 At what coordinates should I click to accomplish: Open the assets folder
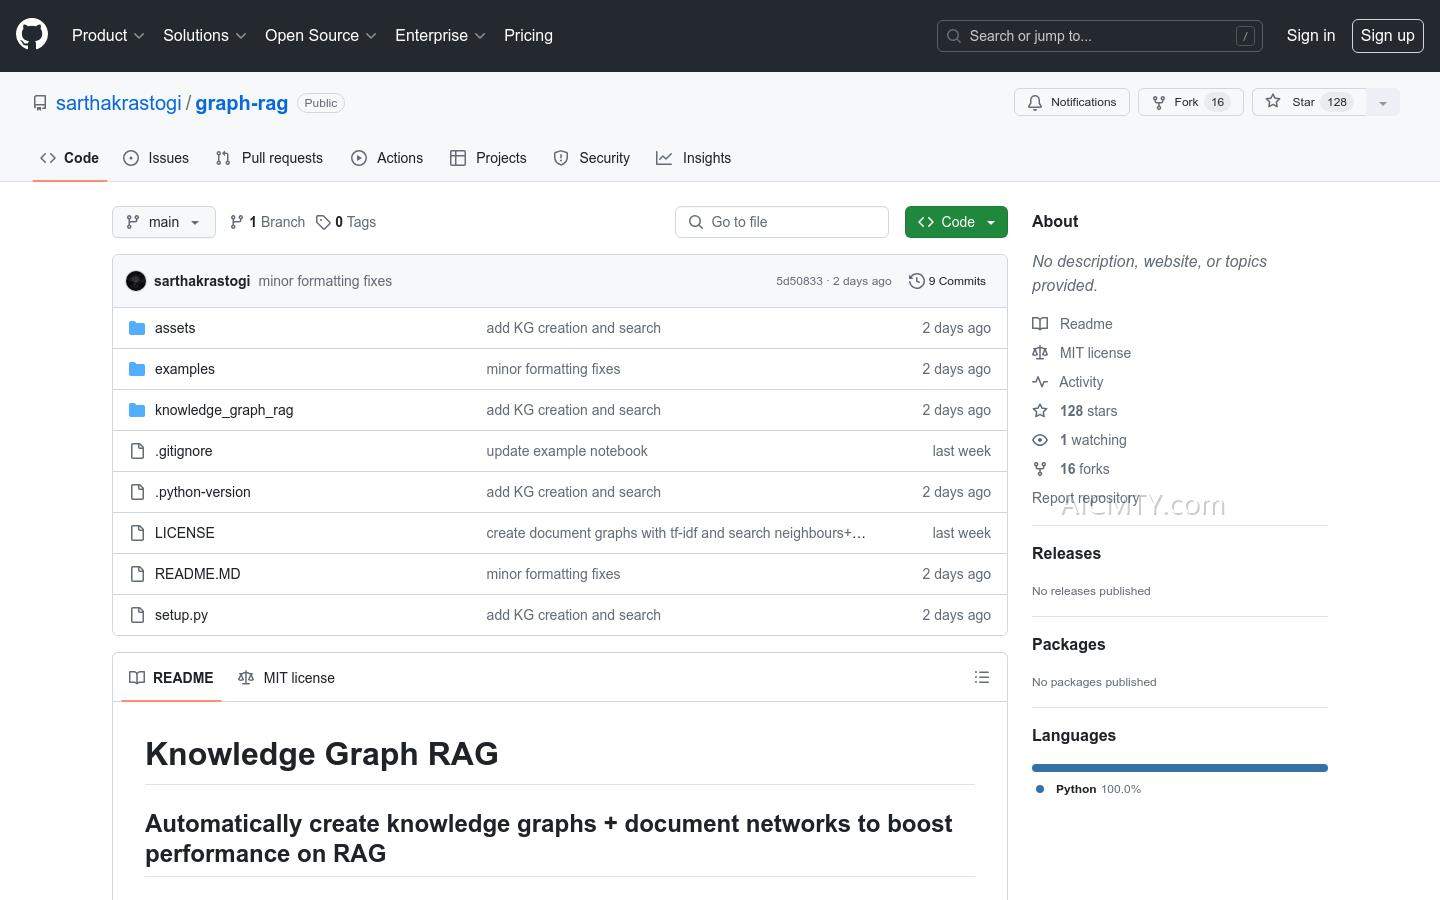click(x=175, y=328)
